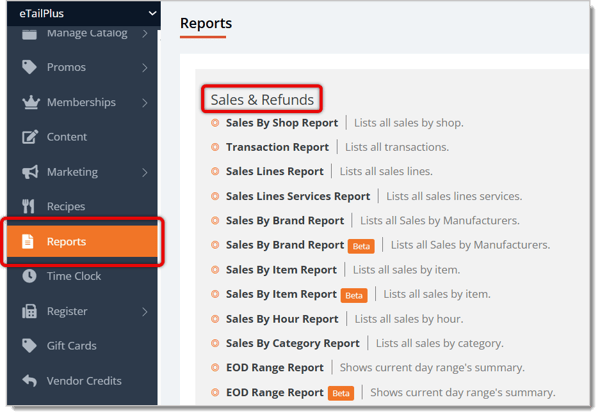Open the Sales By Item Report Beta link
This screenshot has width=600, height=416.
281,294
